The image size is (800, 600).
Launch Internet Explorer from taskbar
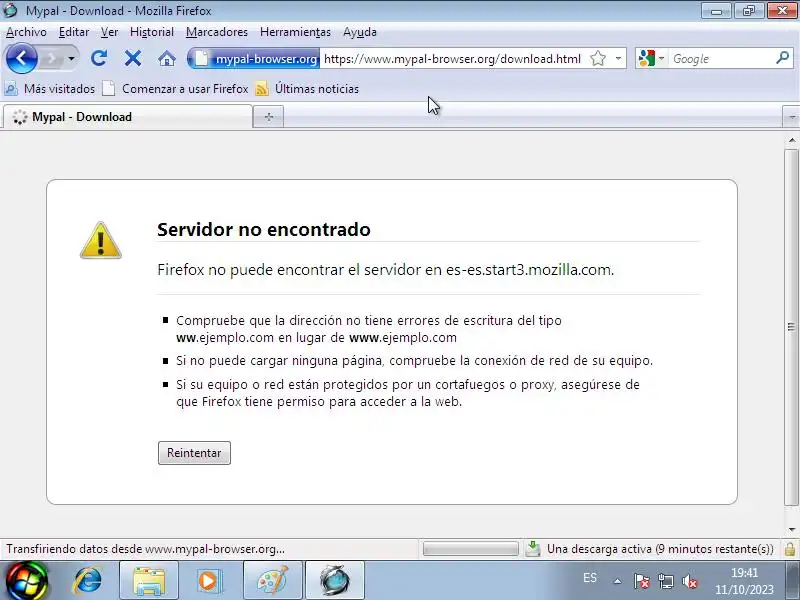coord(88,581)
